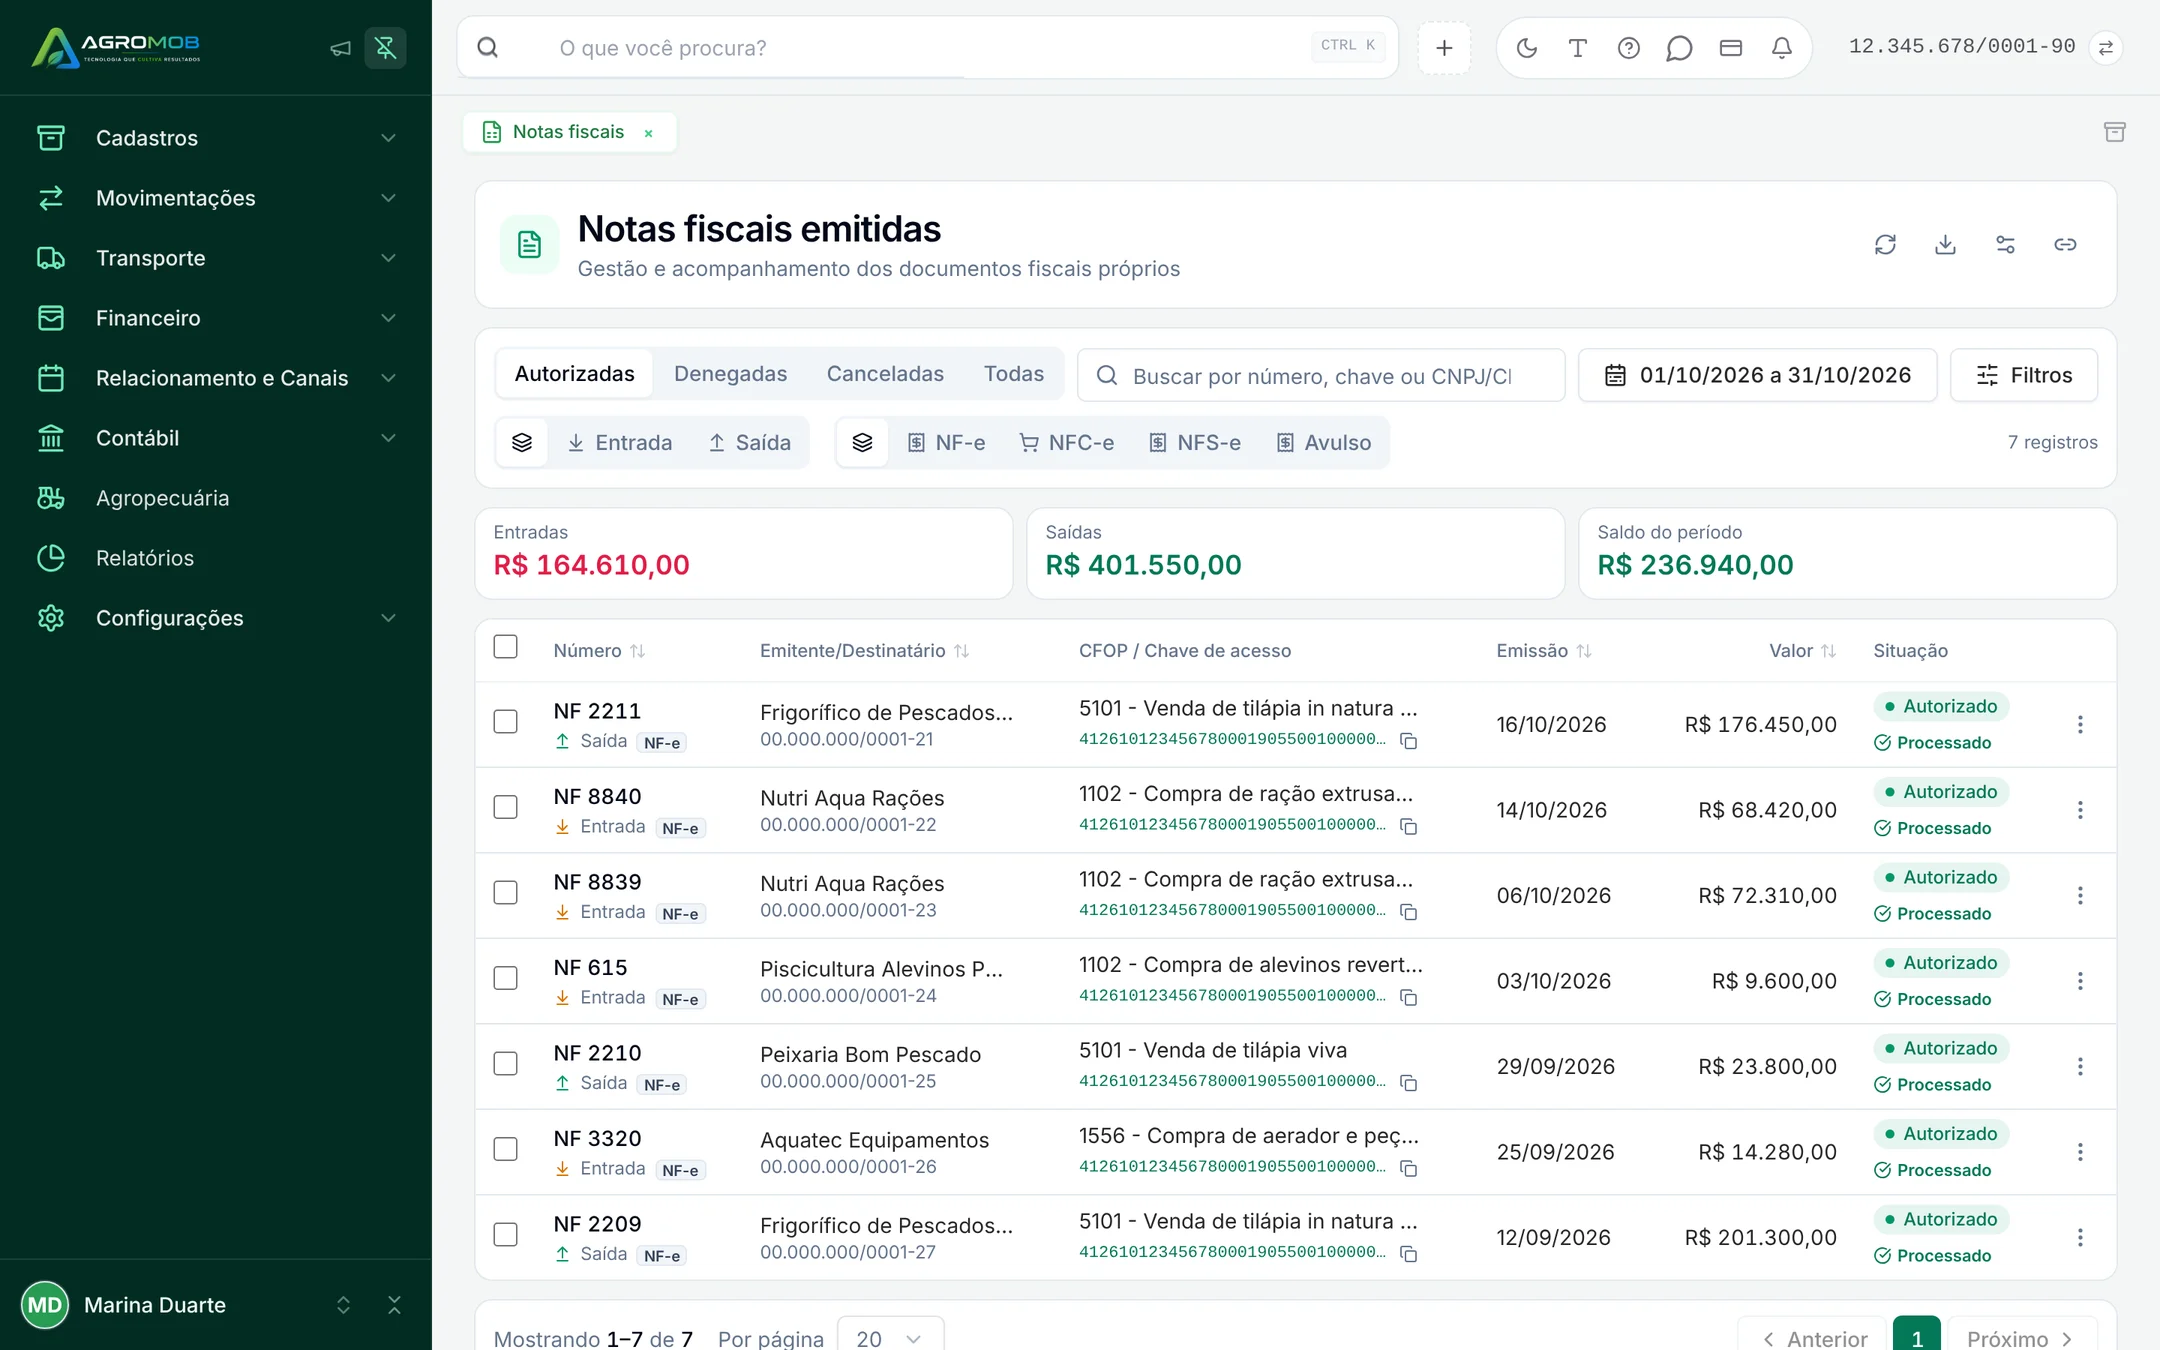Open notifications bell icon
Viewport: 2160px width, 1350px height.
[x=1782, y=48]
